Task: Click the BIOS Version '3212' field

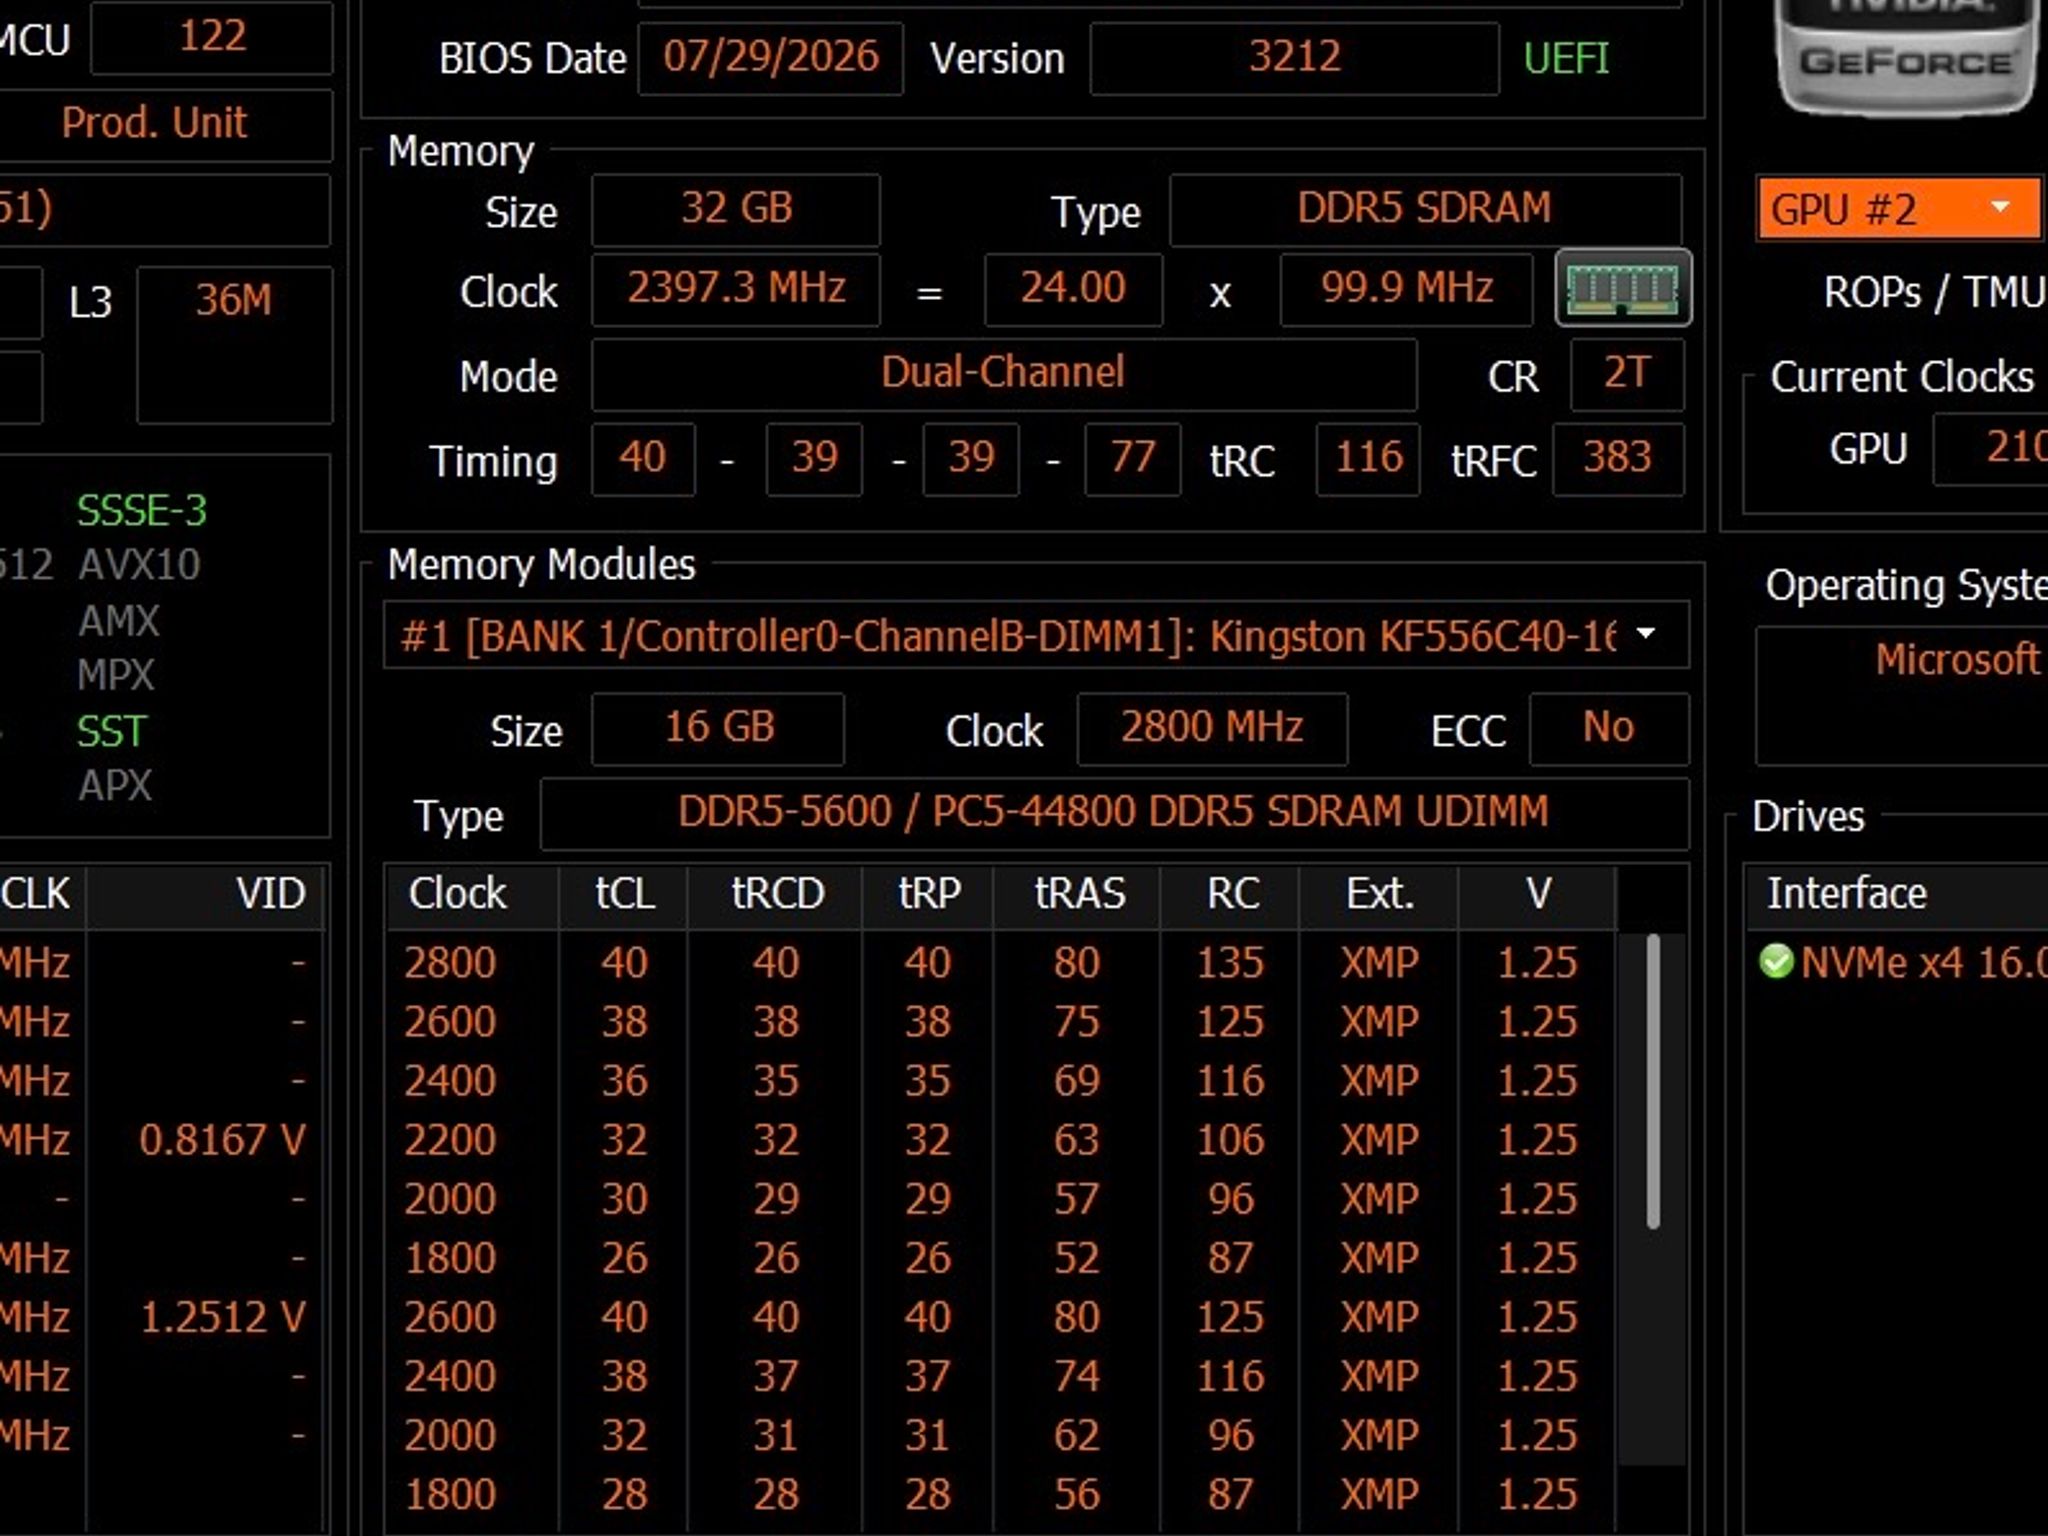Action: point(1294,58)
